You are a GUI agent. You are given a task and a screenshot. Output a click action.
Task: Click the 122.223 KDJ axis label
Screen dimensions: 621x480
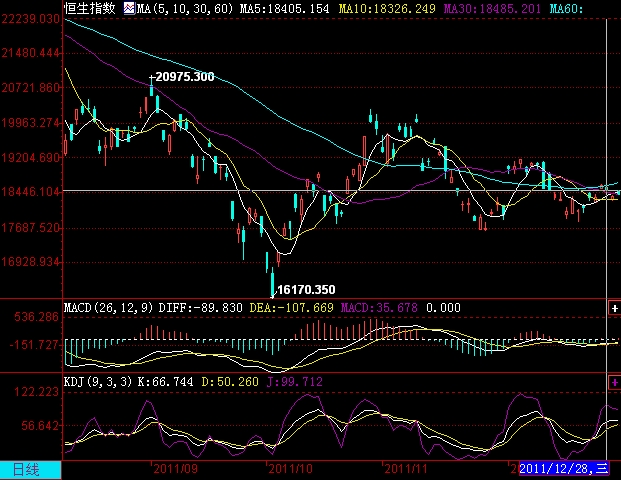pyautogui.click(x=36, y=392)
